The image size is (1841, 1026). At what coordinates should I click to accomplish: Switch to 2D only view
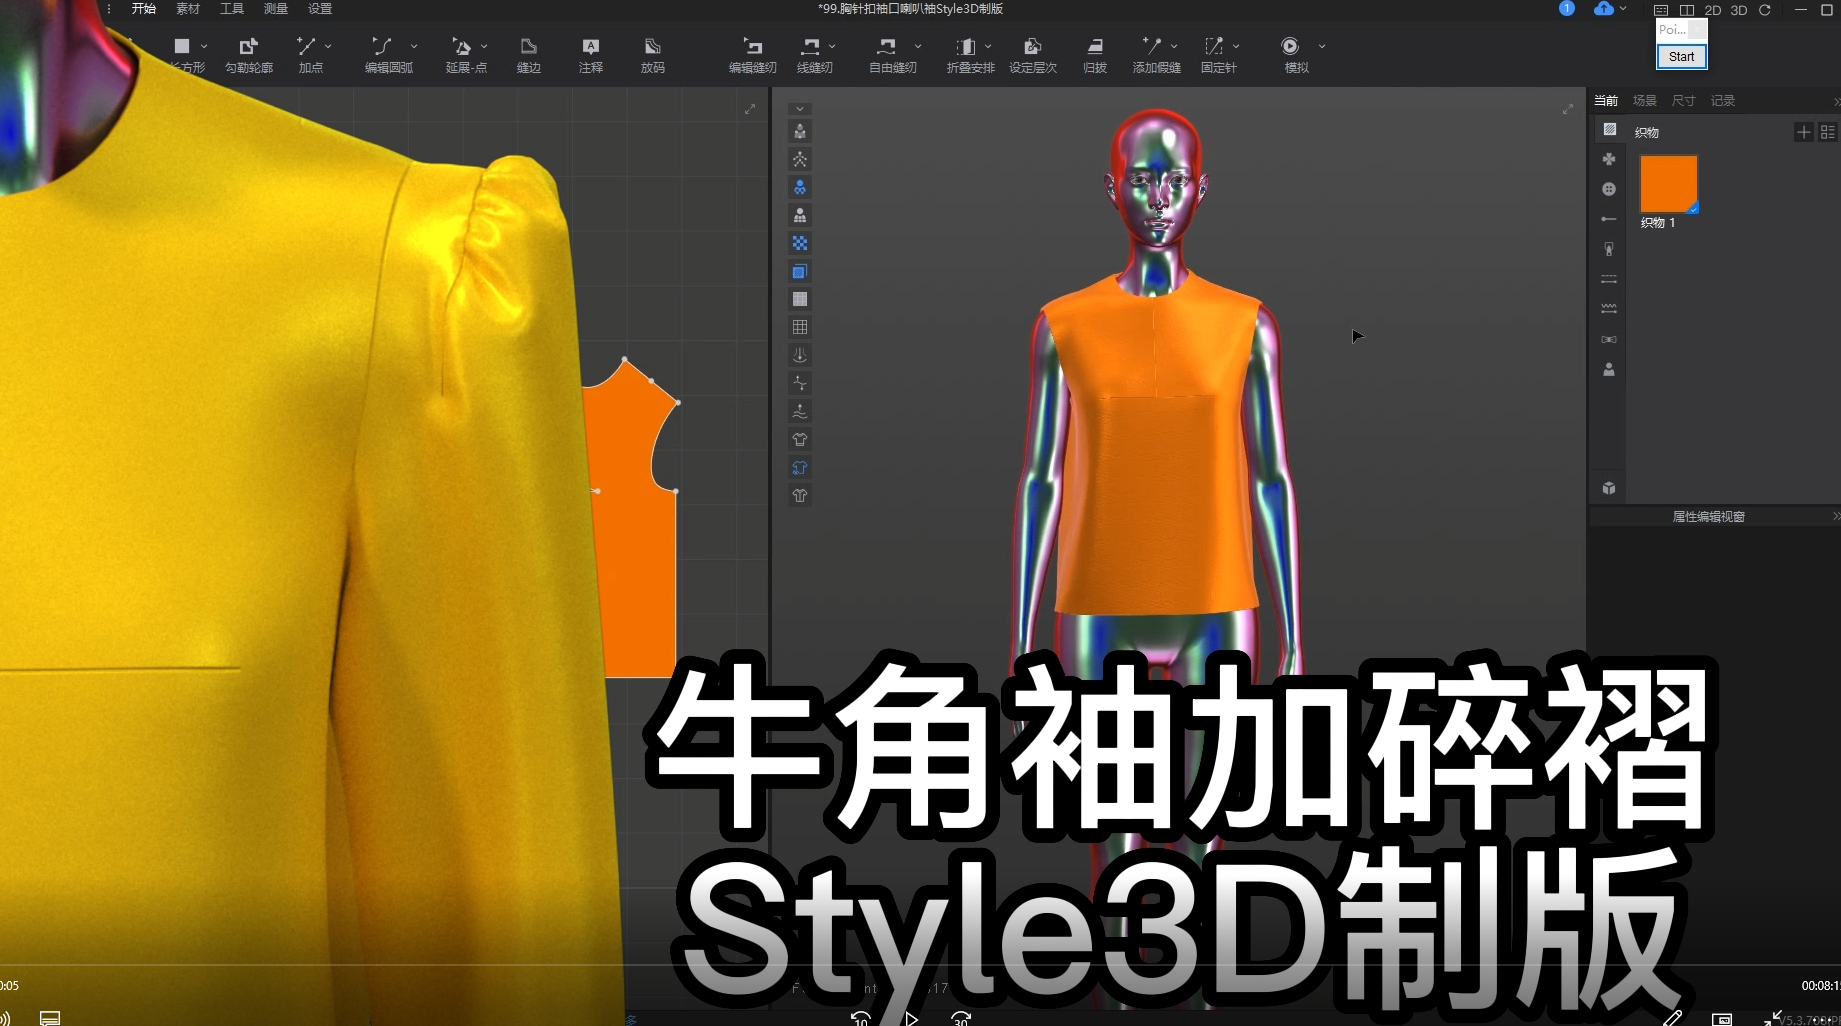[x=1713, y=10]
